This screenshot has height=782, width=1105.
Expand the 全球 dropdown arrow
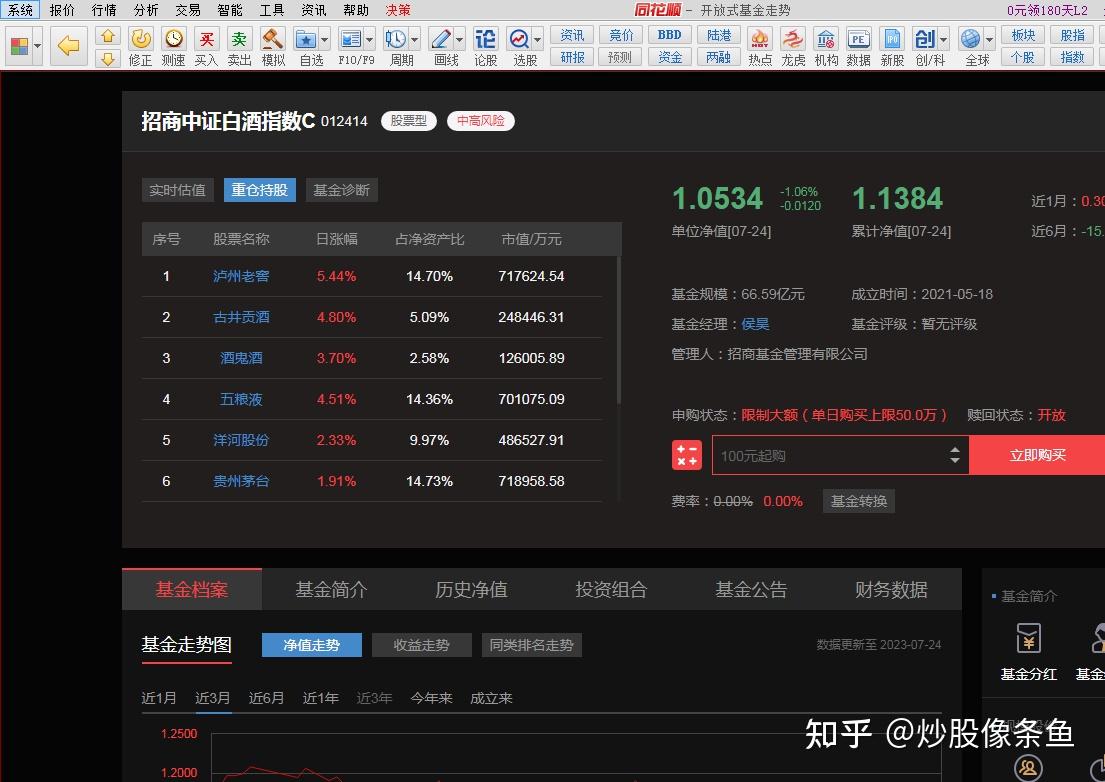(989, 39)
